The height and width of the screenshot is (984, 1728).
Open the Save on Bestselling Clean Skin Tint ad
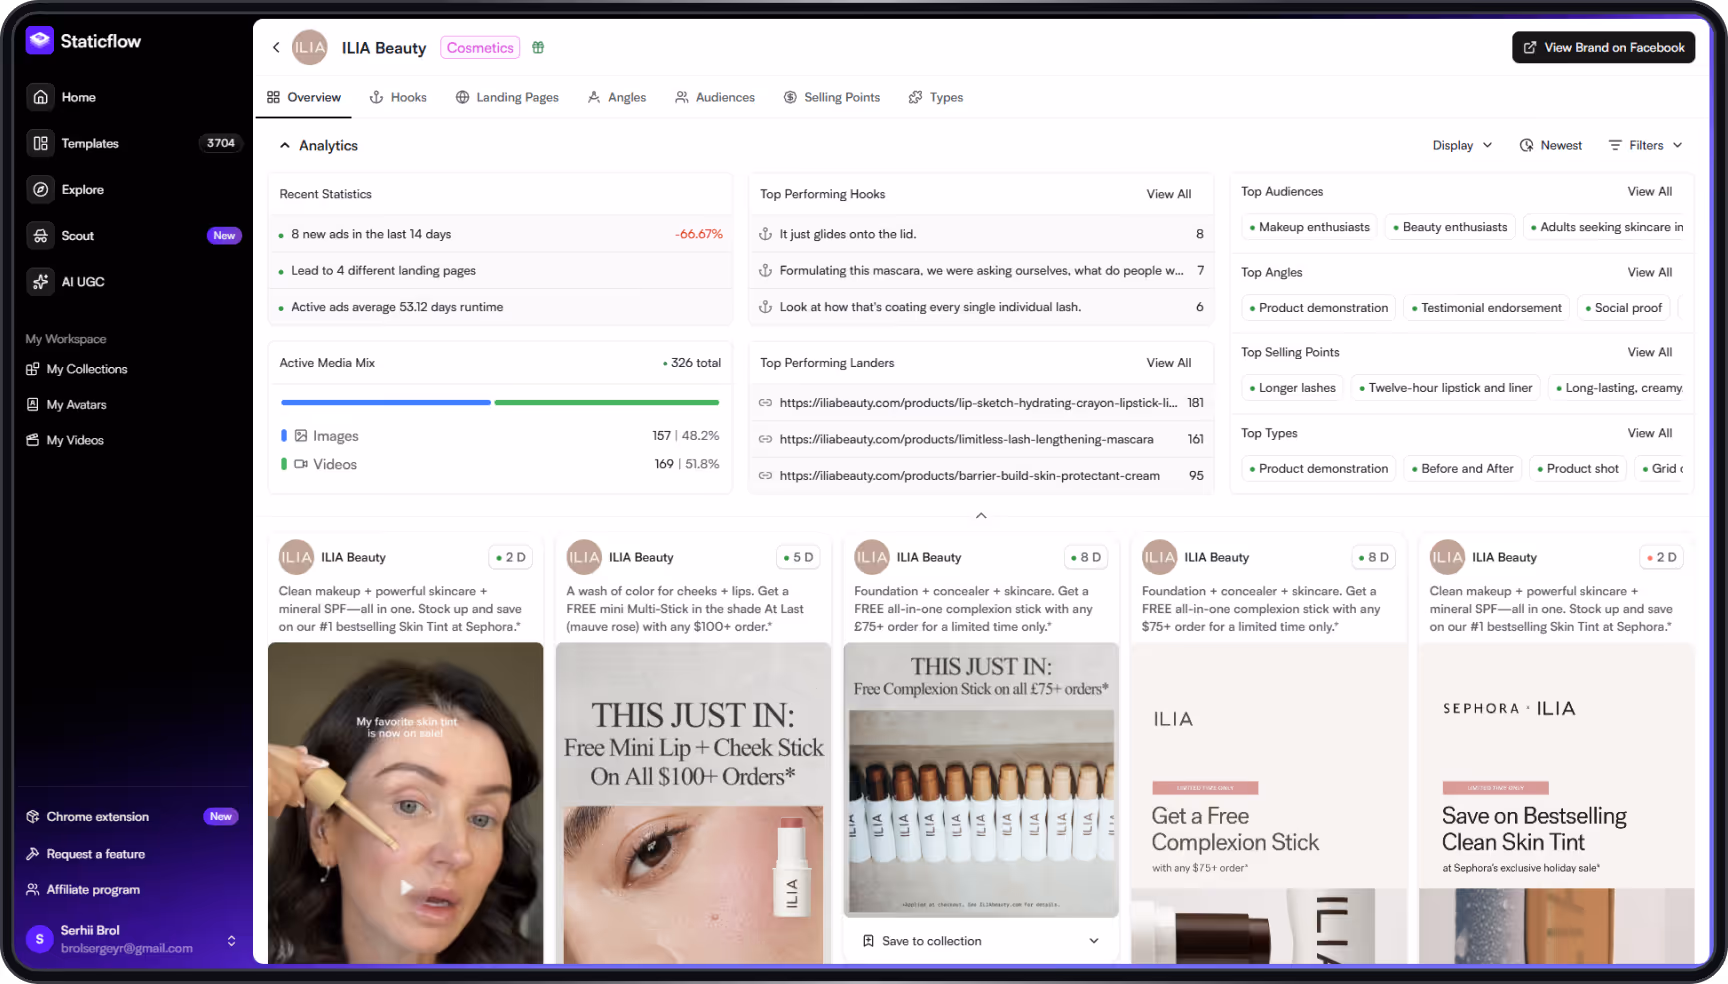pyautogui.click(x=1556, y=803)
